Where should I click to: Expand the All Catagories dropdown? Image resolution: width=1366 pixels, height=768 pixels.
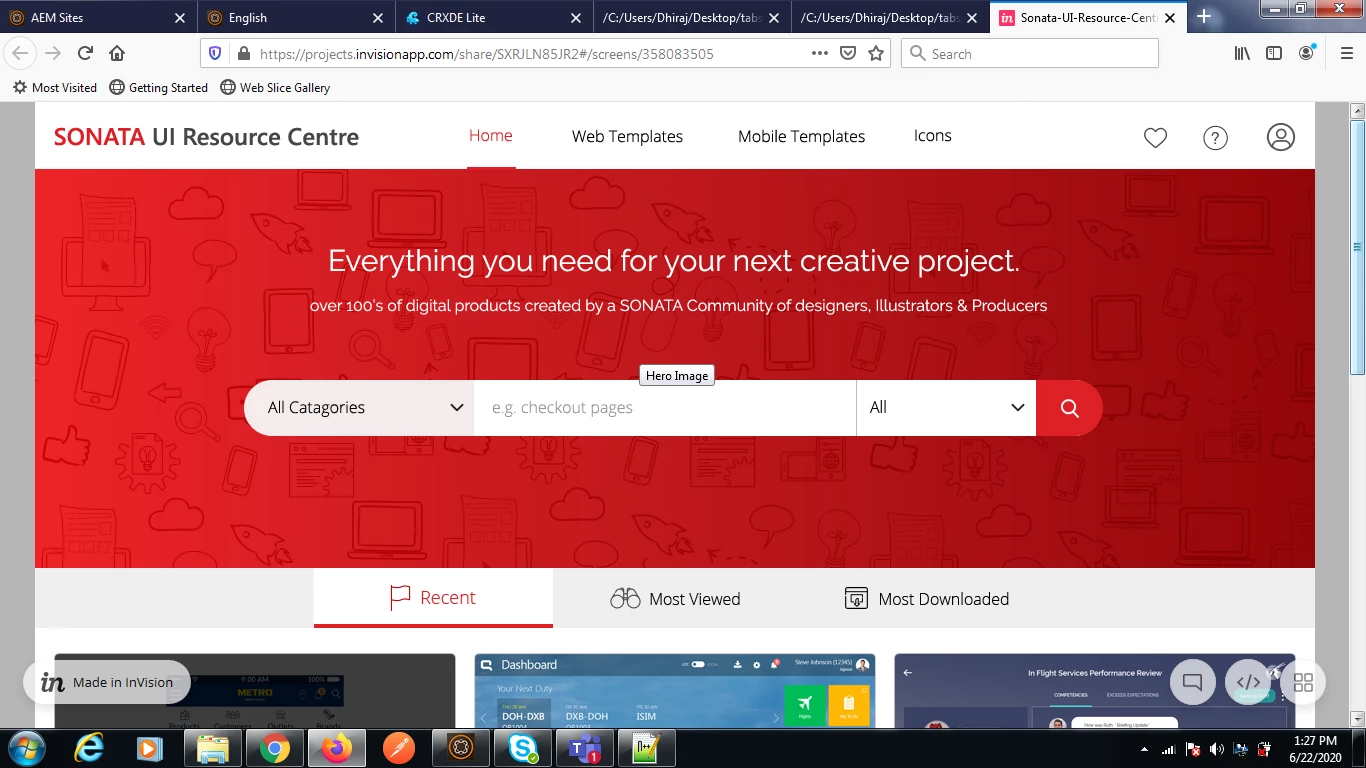(359, 408)
